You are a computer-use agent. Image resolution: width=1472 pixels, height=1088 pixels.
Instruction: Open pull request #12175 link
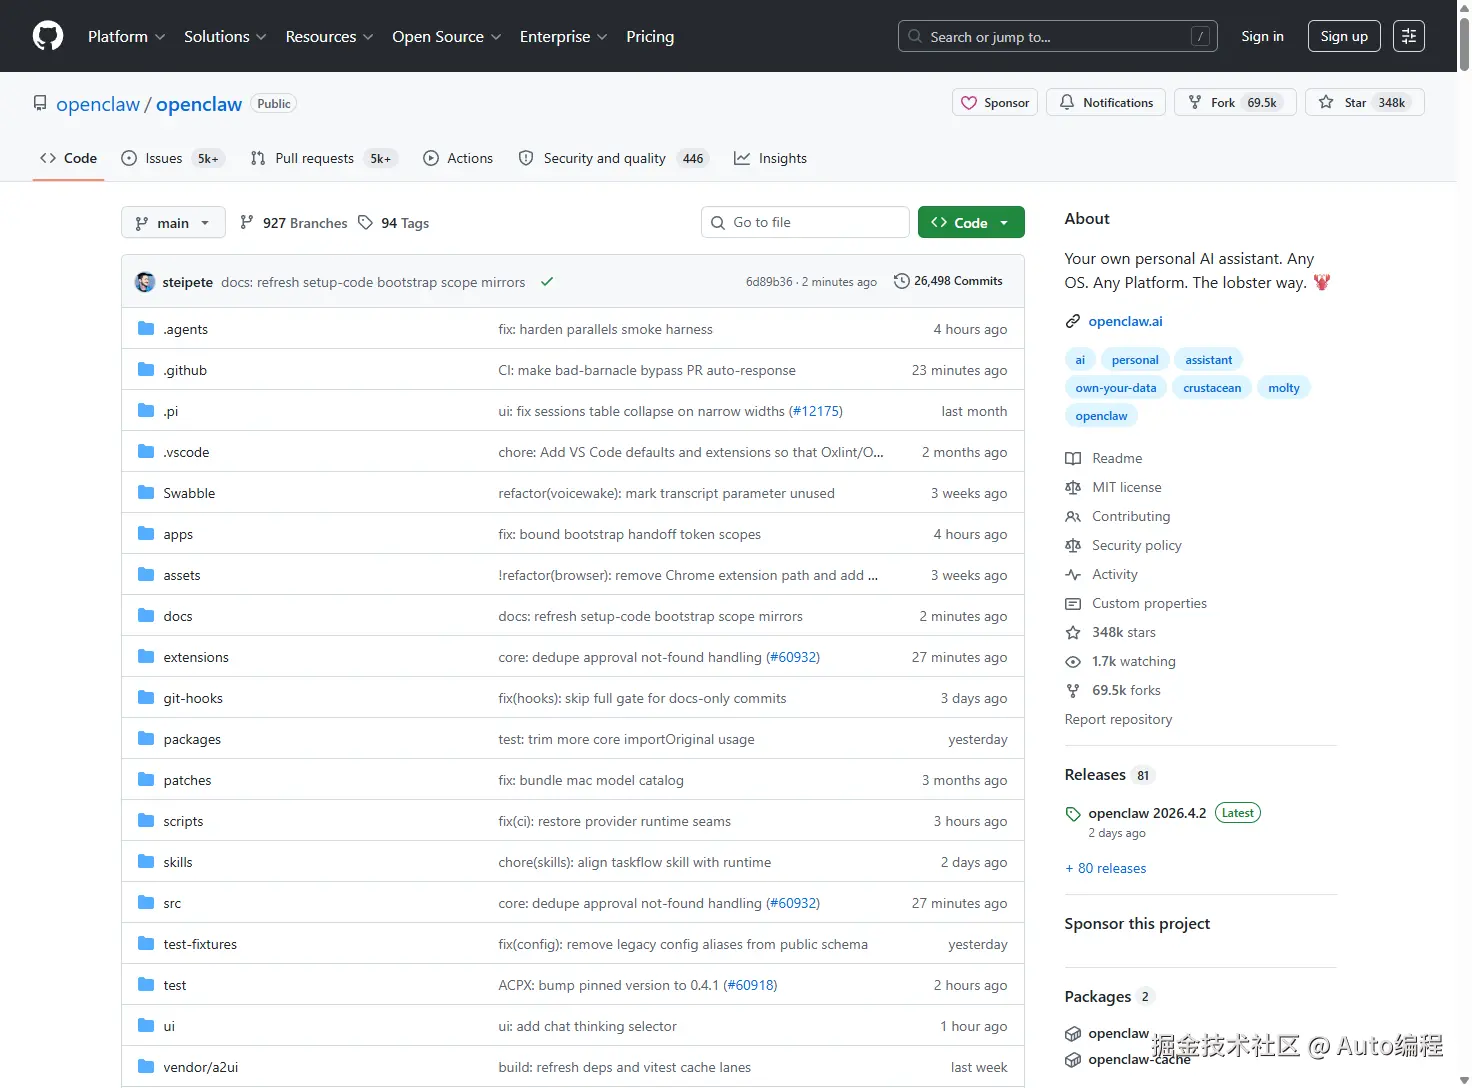tap(816, 411)
